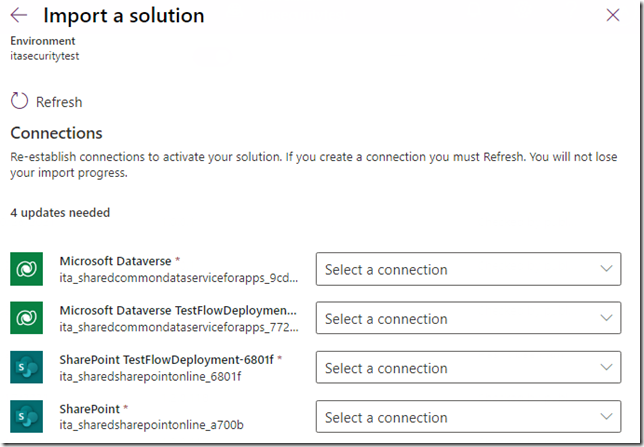This screenshot has width=644, height=447.
Task: Click chevron of SharePoint a700b dropdown
Action: tap(607, 417)
